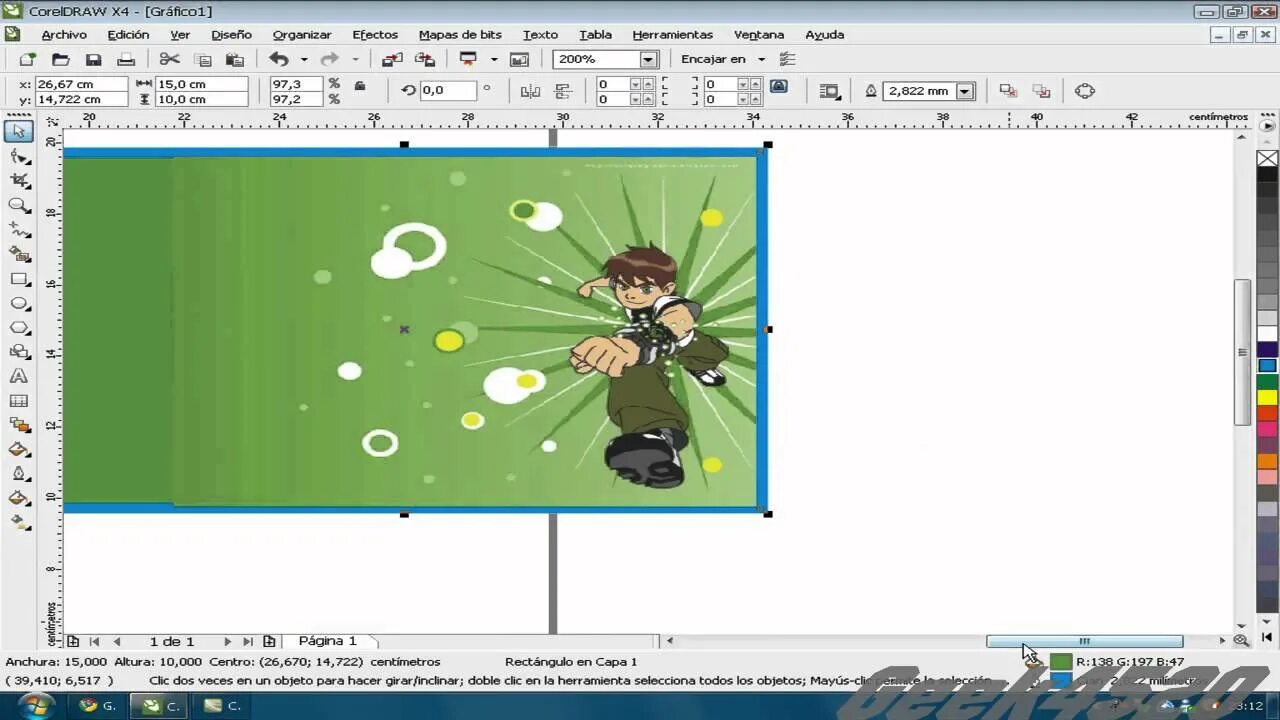The height and width of the screenshot is (720, 1280).
Task: Go to the next page arrow
Action: [227, 641]
